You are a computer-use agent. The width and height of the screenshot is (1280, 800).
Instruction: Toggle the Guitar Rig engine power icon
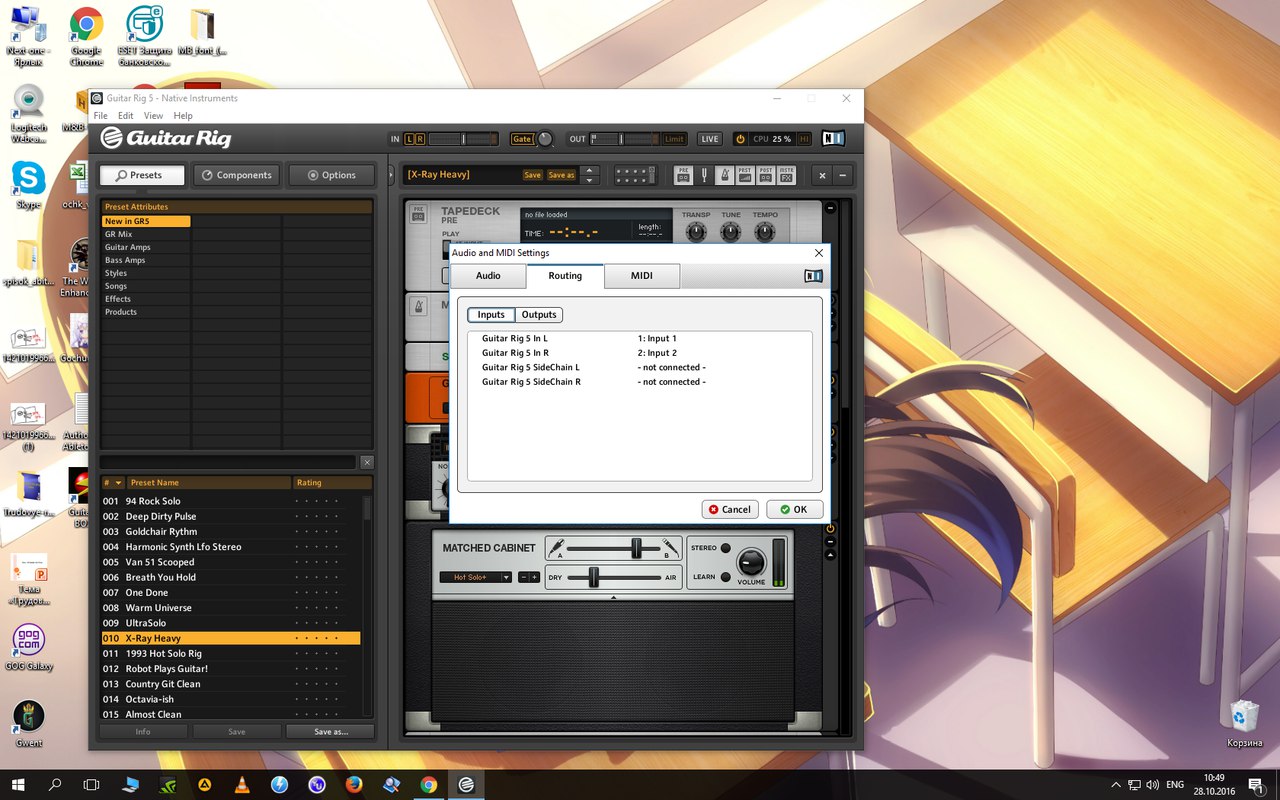[x=740, y=139]
